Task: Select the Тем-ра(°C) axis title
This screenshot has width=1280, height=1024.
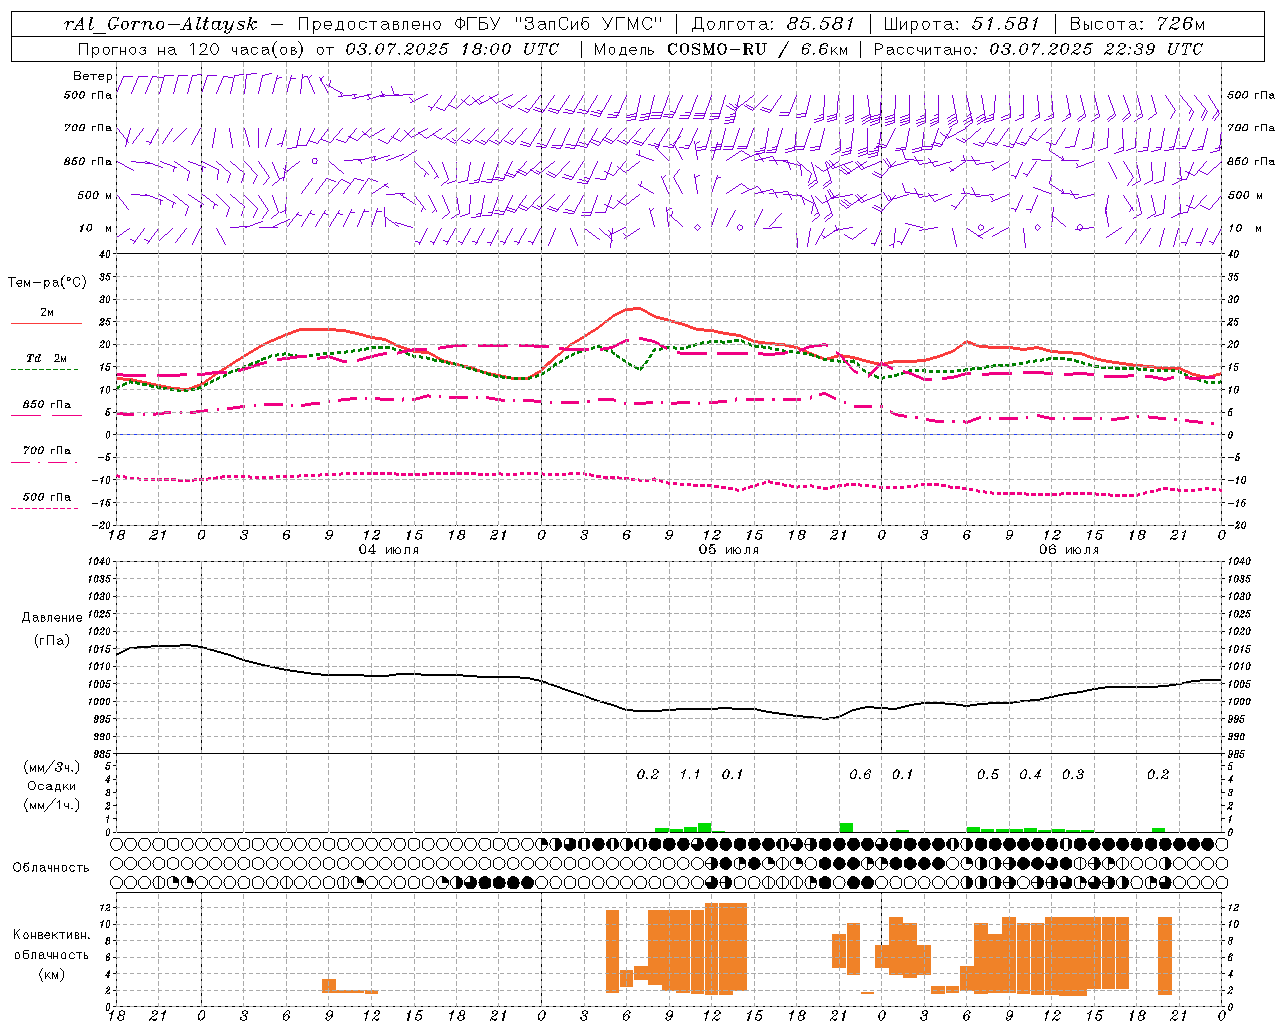Action: click(47, 283)
